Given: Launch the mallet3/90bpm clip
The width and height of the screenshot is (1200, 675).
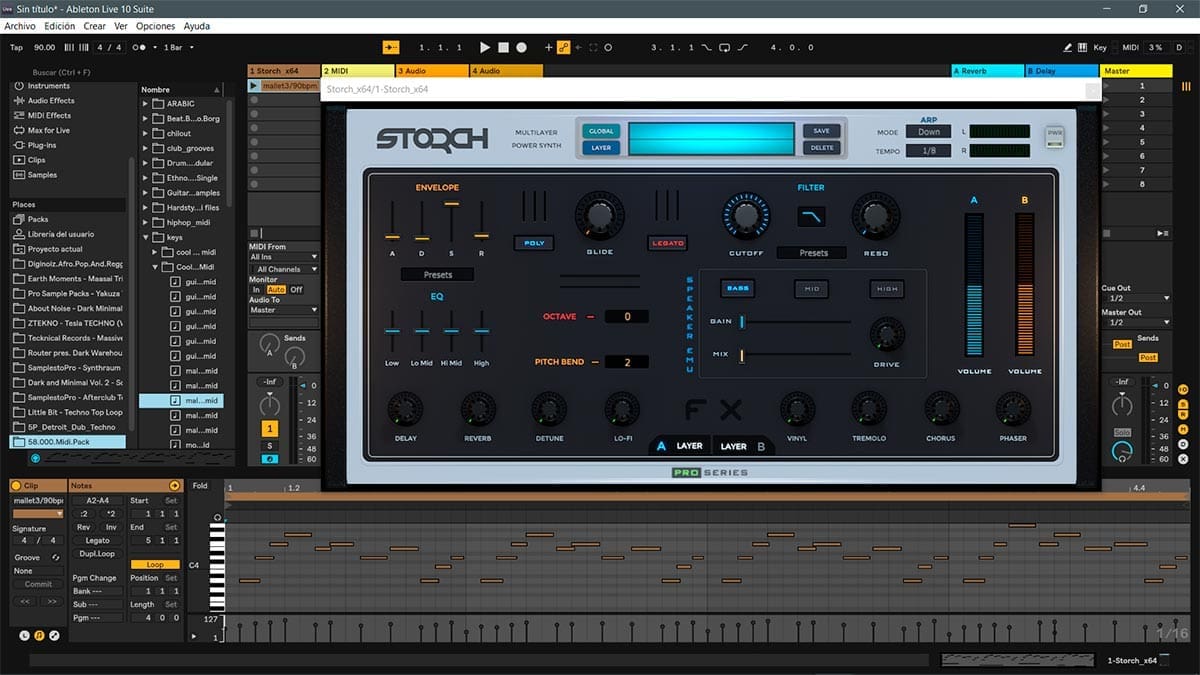Looking at the screenshot, I should [254, 86].
